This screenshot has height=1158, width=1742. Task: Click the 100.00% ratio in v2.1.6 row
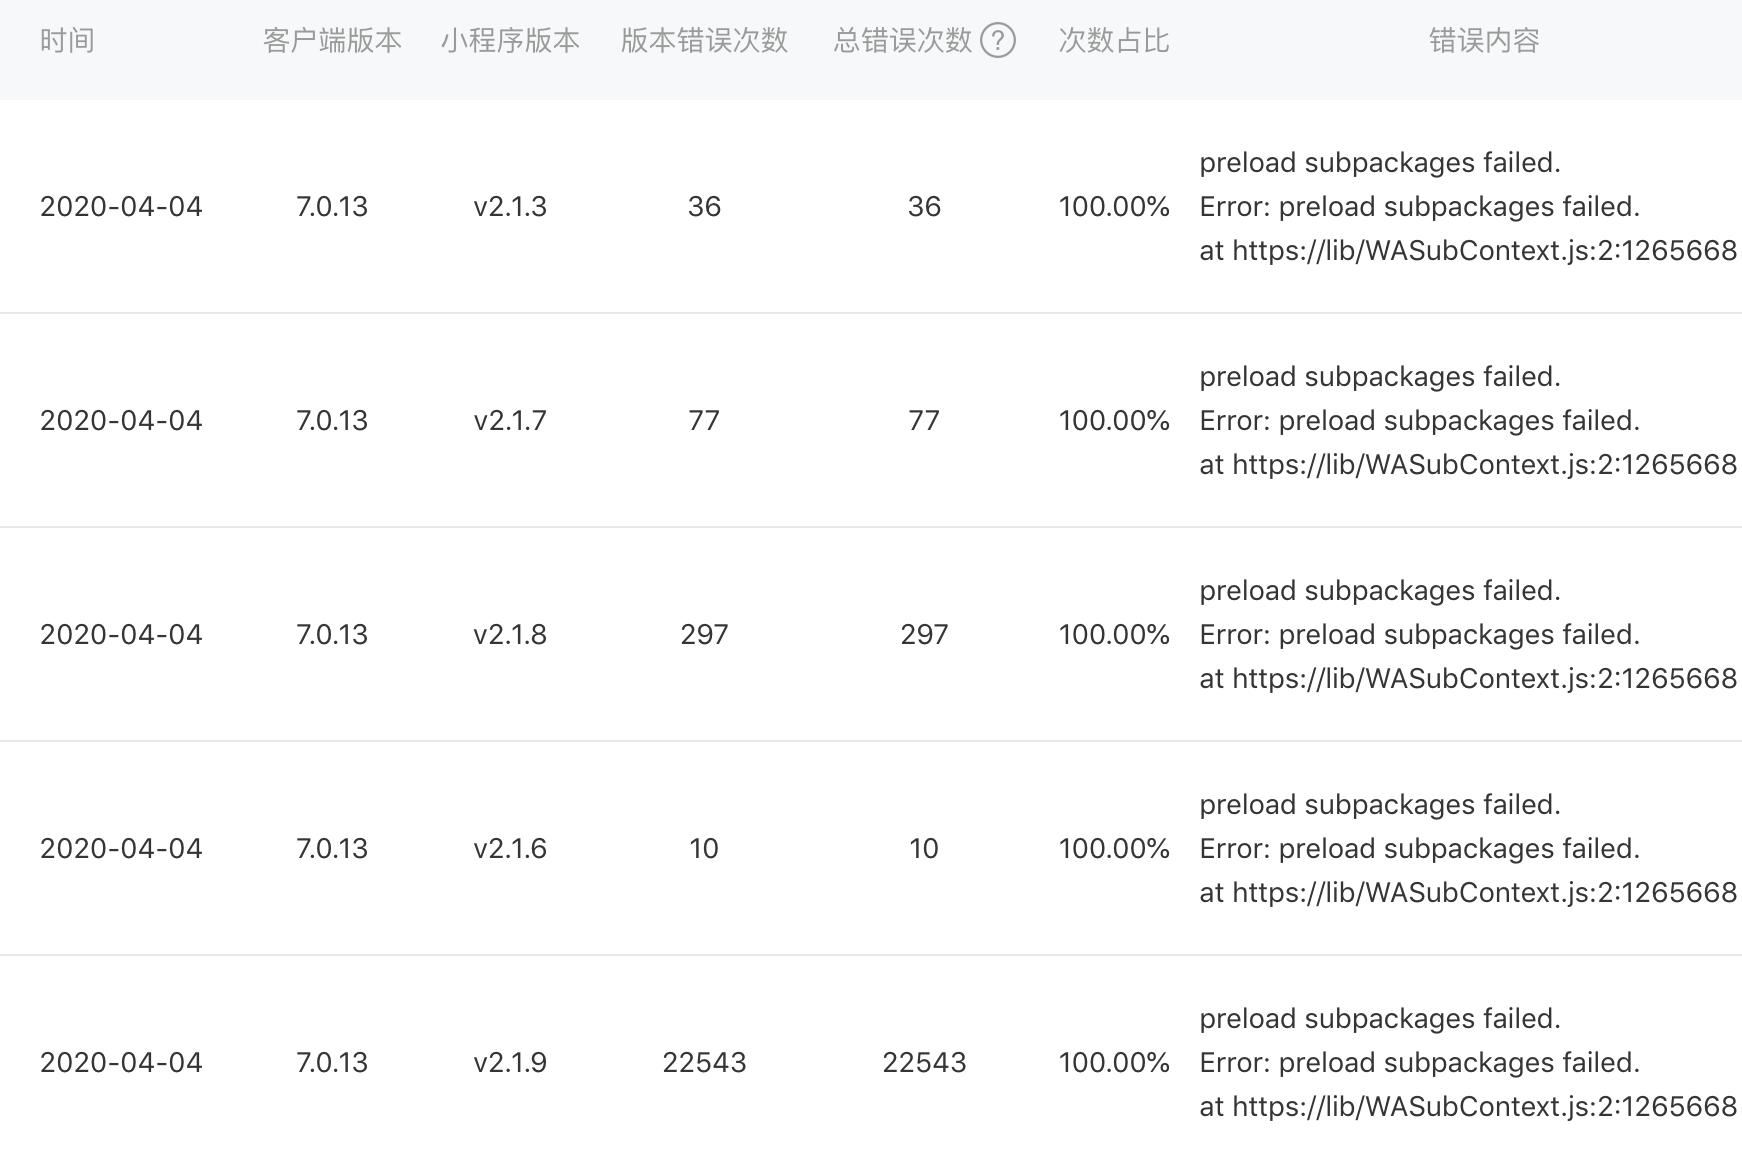1114,849
